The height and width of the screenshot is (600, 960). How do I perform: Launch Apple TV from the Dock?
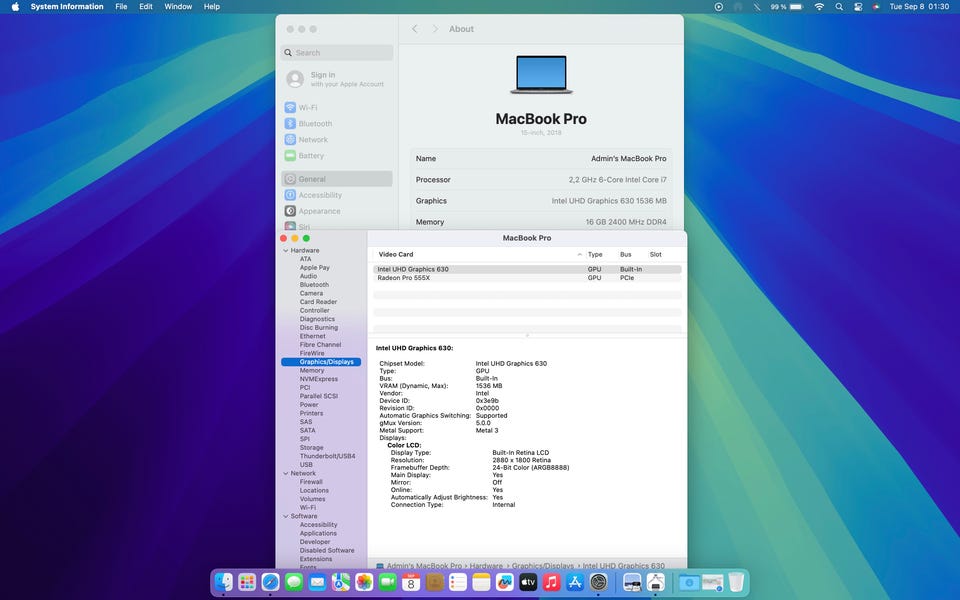[x=528, y=582]
